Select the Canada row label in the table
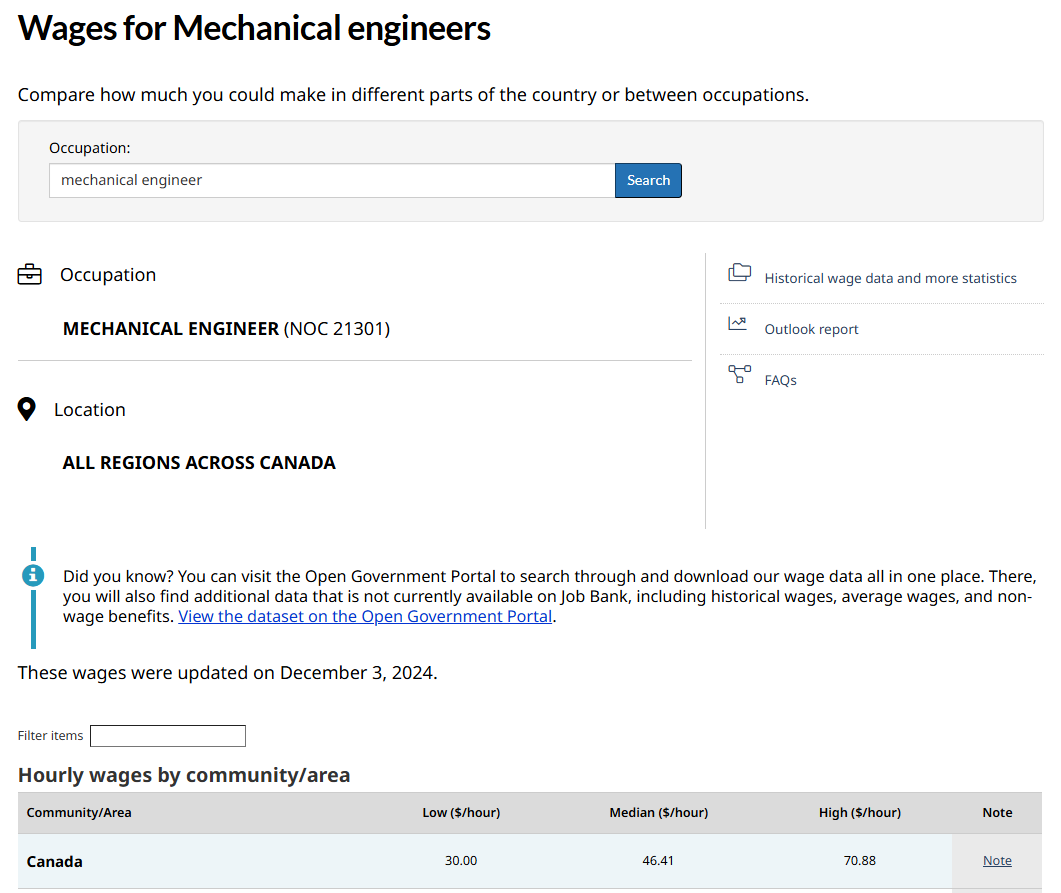1061x893 pixels. (55, 862)
